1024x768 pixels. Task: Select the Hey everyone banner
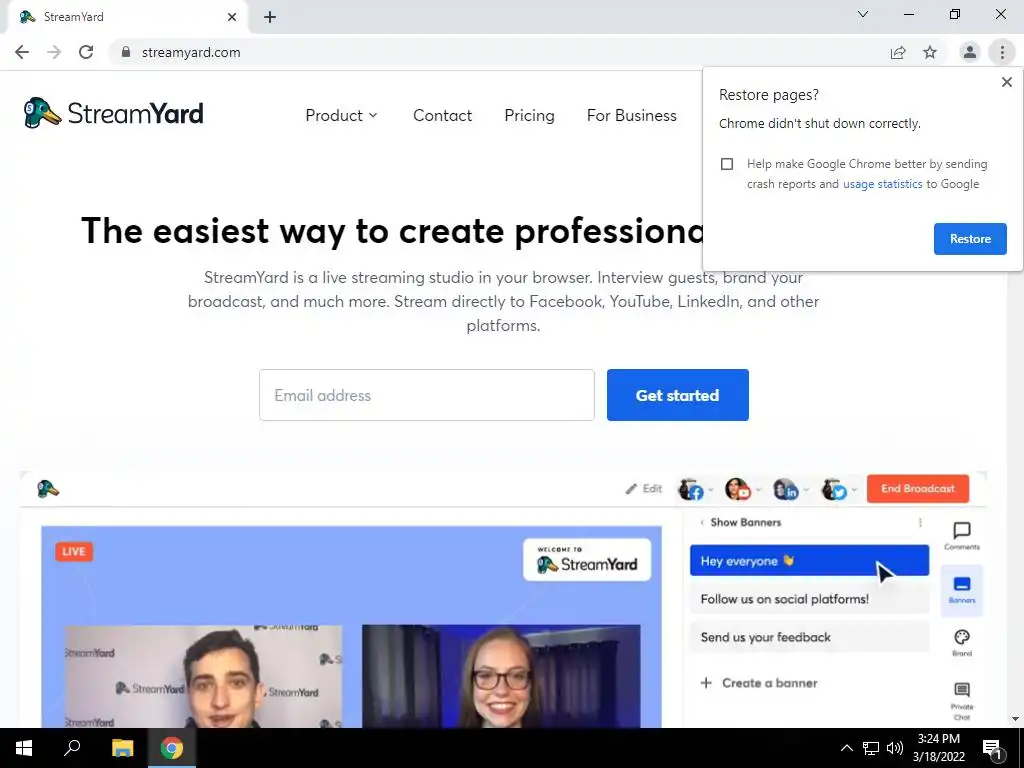coord(809,561)
